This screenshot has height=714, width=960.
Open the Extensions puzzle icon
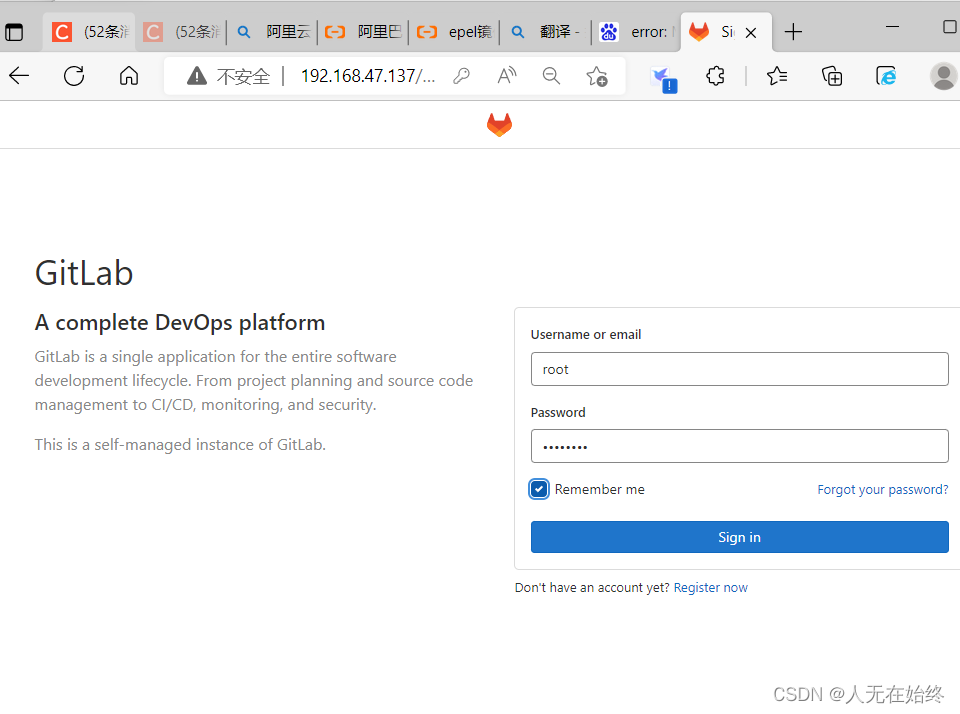tap(715, 76)
